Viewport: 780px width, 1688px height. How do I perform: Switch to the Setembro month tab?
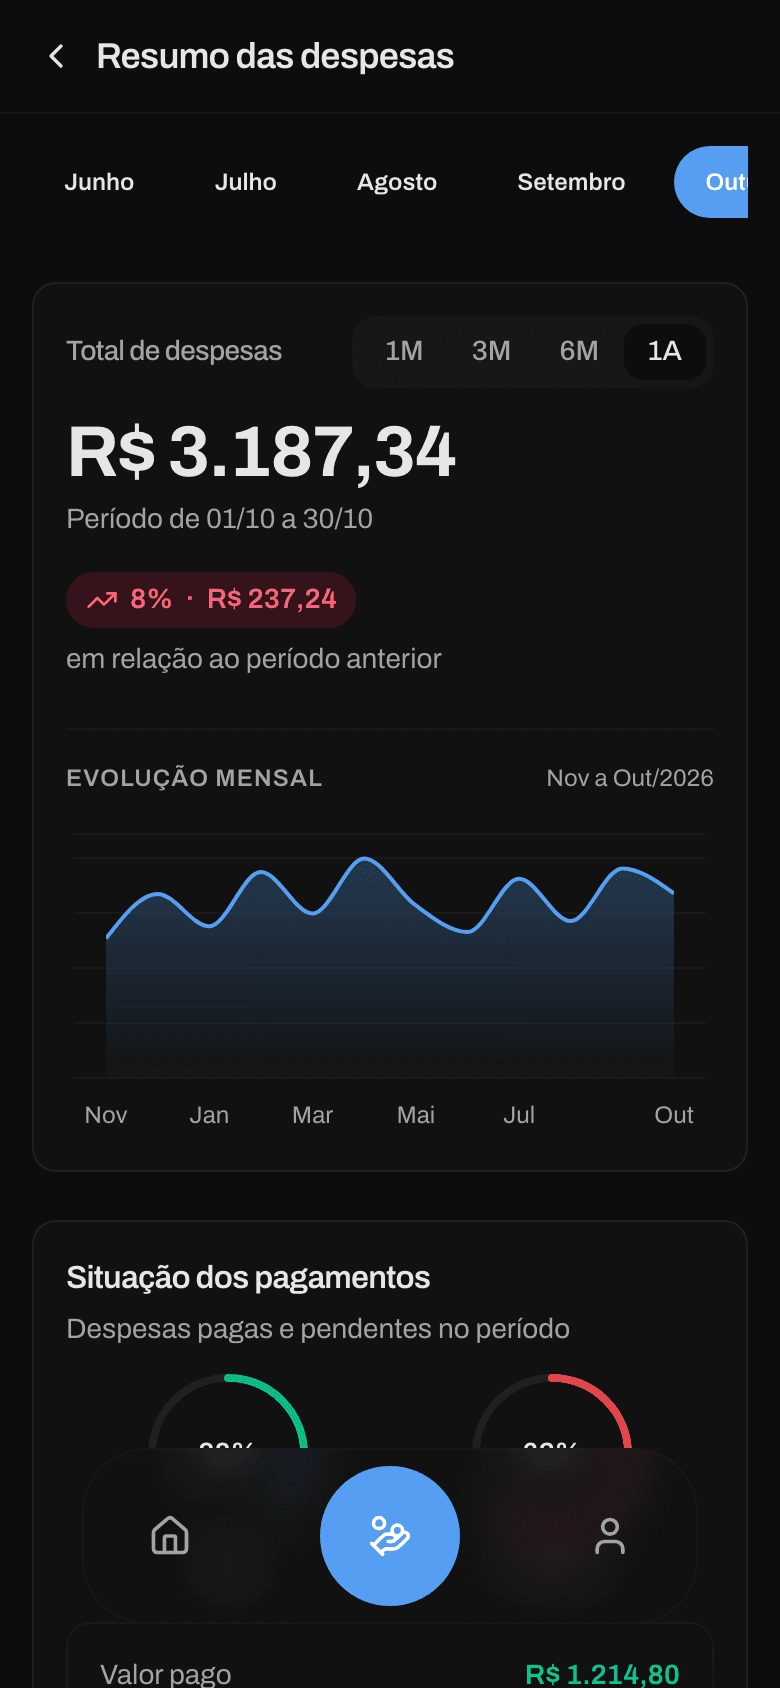(571, 182)
